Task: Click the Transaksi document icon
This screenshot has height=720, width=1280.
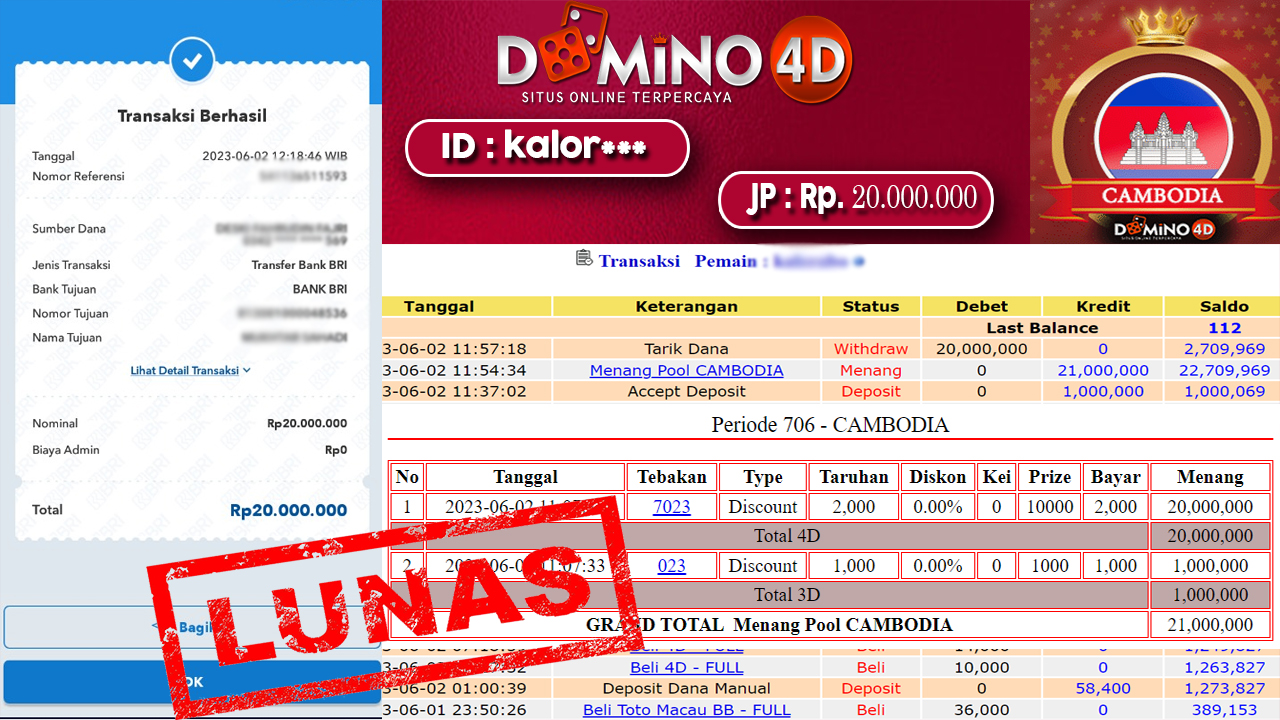Action: (x=584, y=259)
